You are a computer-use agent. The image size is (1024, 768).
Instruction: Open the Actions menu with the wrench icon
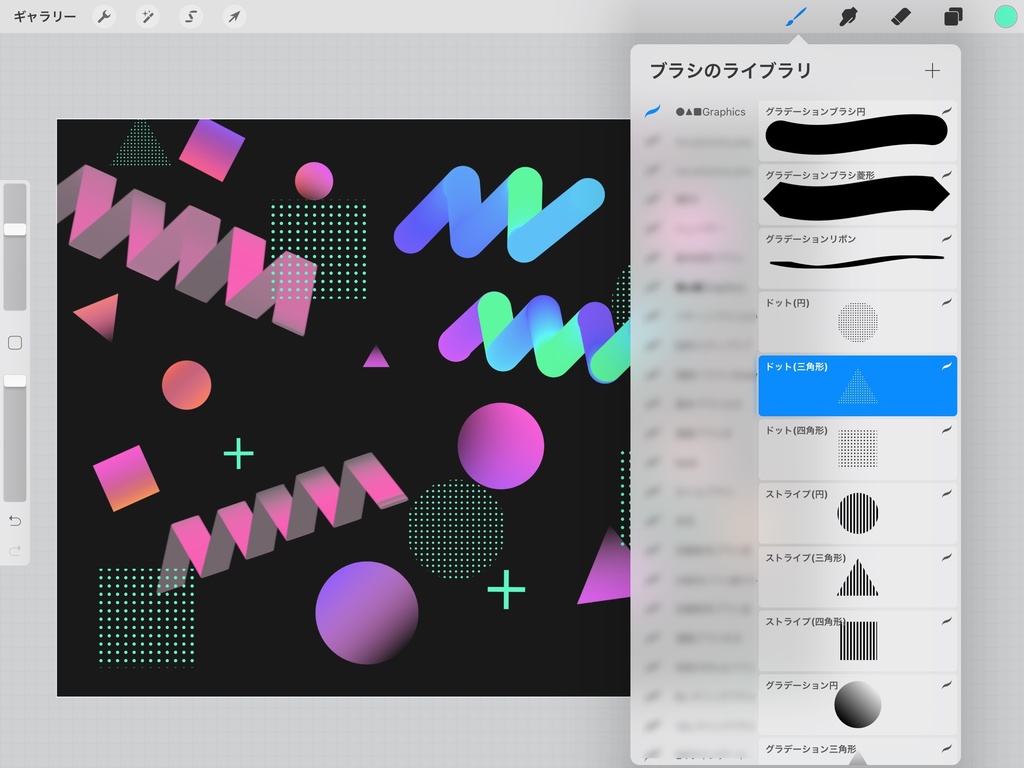point(104,16)
